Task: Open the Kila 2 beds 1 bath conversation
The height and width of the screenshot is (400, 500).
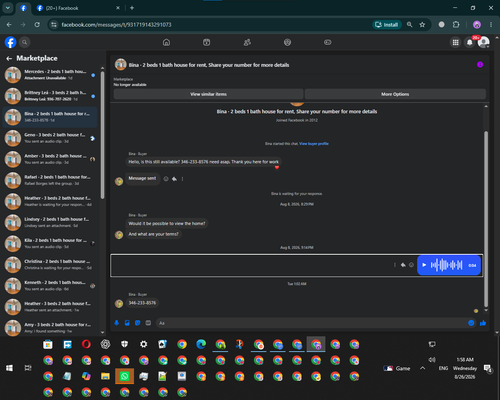Action: tap(50, 243)
